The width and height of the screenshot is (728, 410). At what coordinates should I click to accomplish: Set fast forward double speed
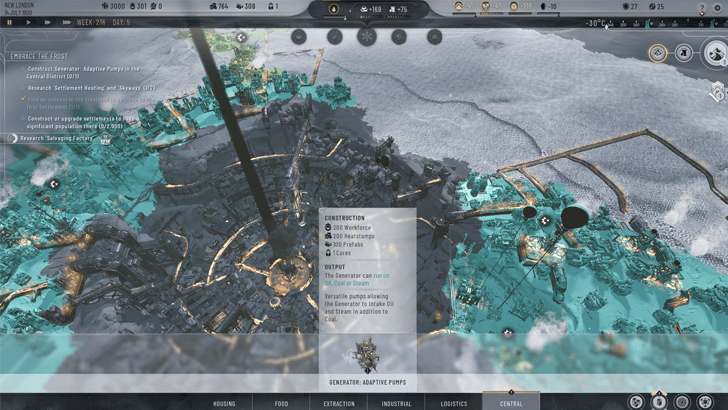(47, 22)
